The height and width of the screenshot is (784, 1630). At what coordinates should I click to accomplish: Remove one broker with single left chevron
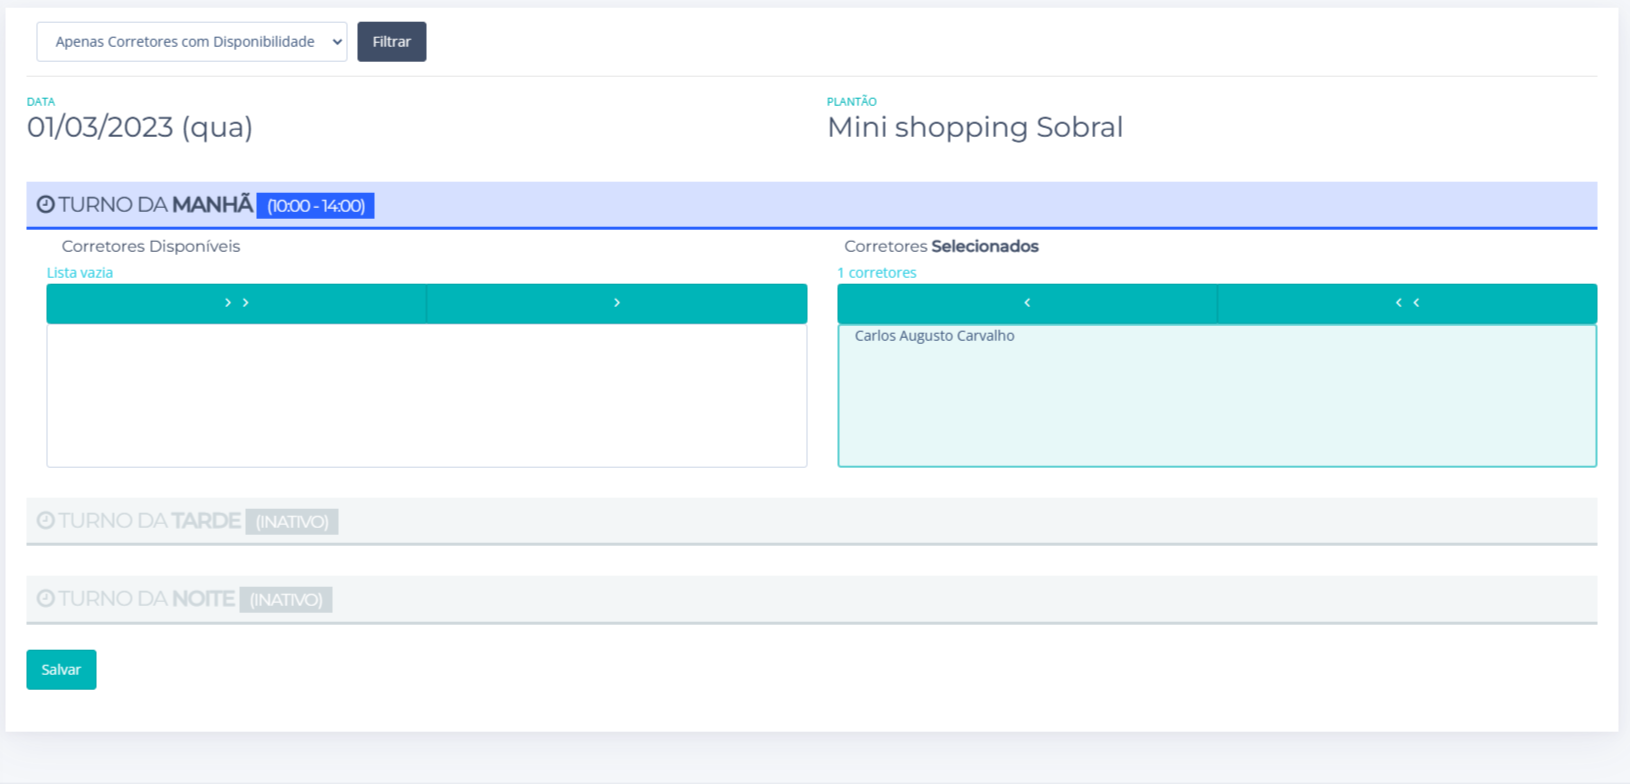[1027, 303]
